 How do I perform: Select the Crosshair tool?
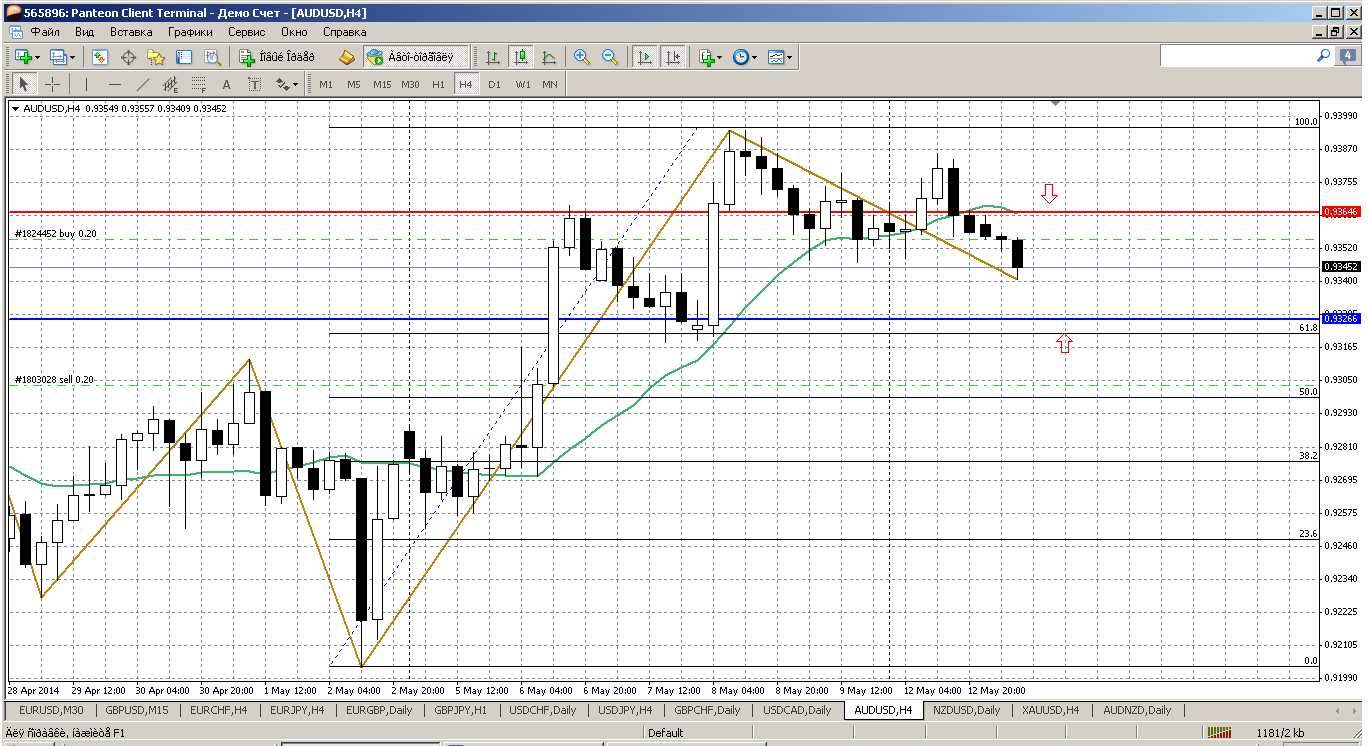point(52,85)
